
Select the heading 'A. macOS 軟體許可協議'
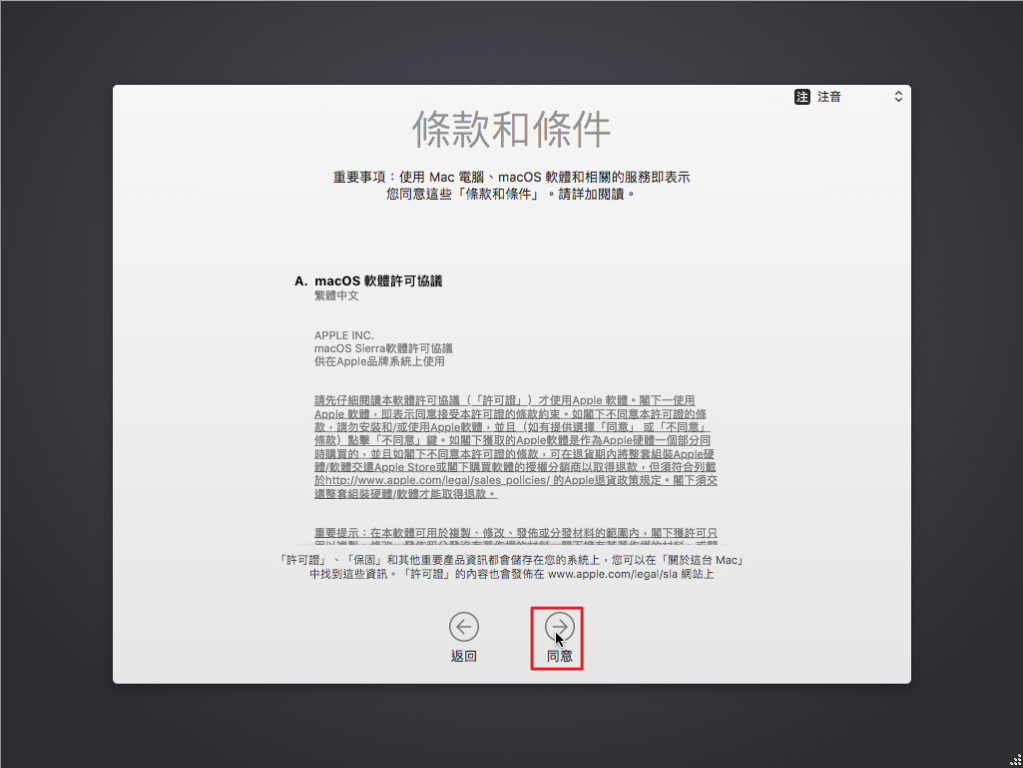pos(369,281)
